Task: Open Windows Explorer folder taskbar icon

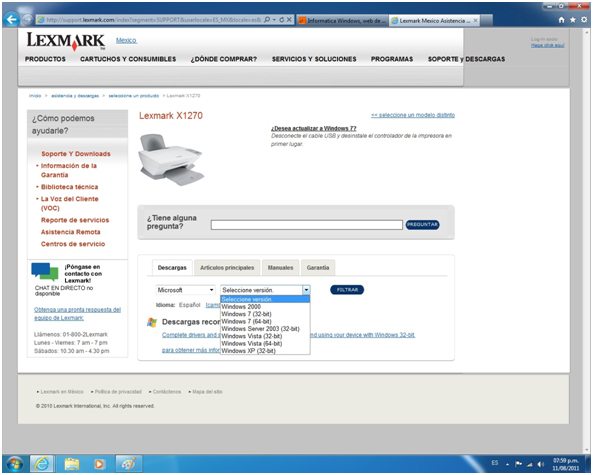Action: 71,464
